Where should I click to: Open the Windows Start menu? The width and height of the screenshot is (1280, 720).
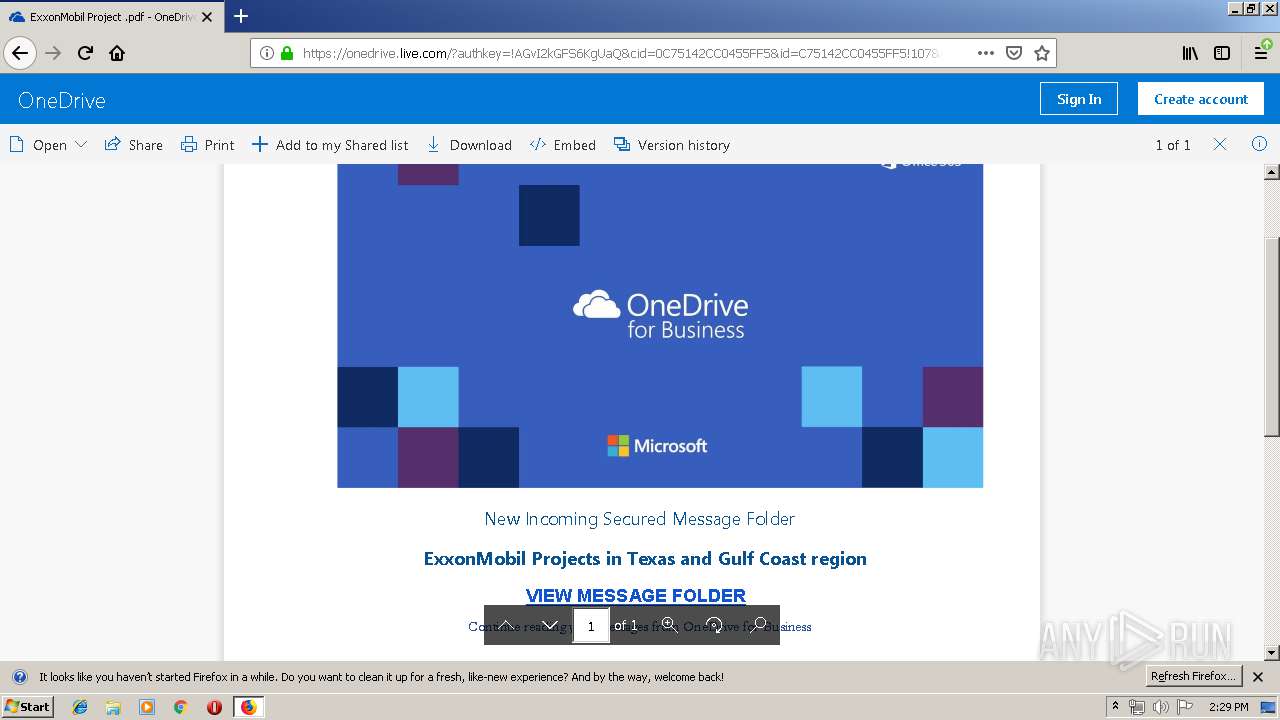pos(28,706)
